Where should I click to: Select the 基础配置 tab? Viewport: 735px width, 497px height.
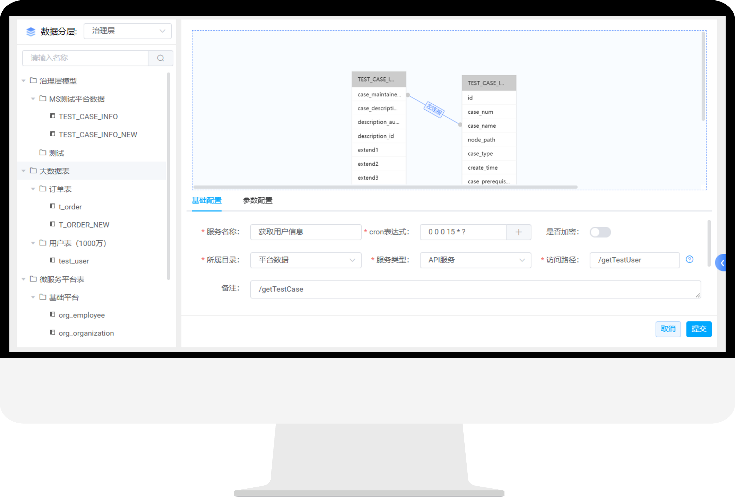click(x=206, y=201)
